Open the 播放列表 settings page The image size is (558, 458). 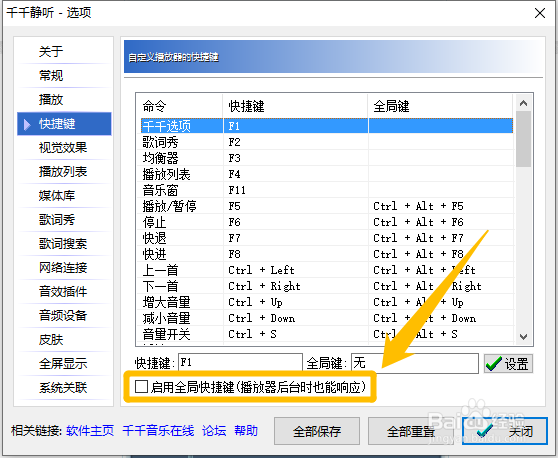[x=64, y=172]
